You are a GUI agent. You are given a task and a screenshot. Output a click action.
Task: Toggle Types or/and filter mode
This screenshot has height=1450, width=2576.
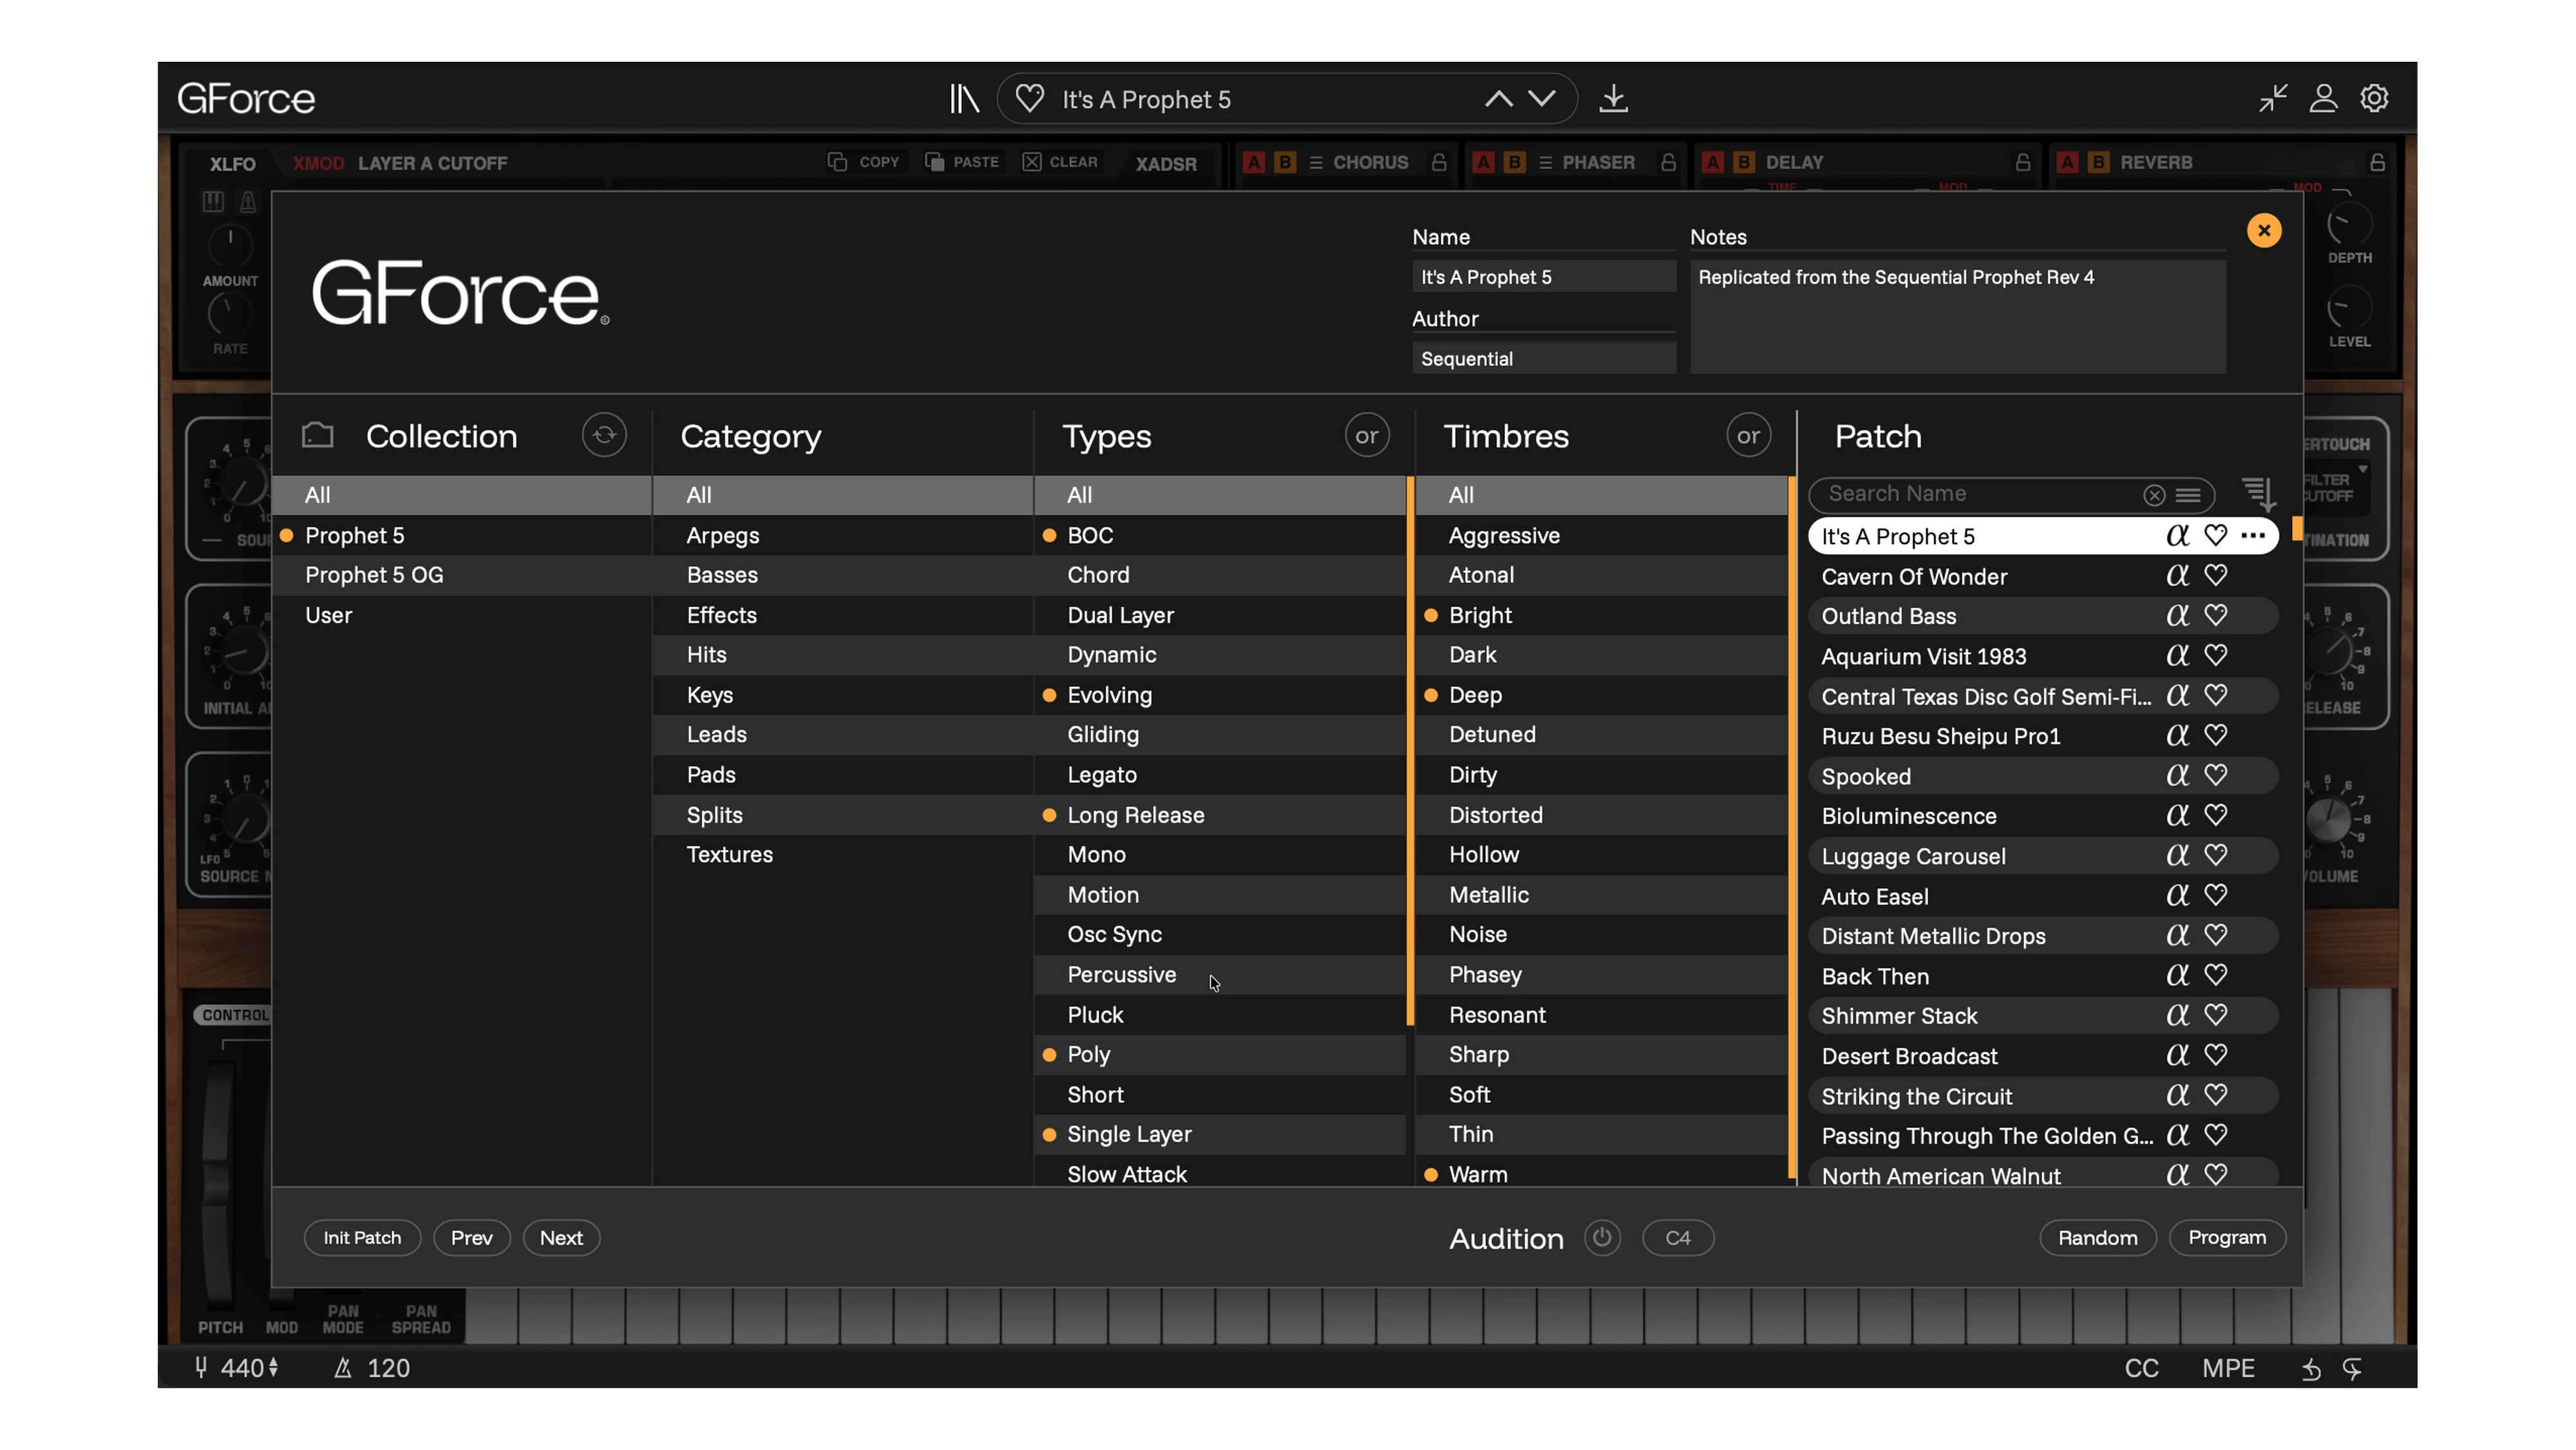tap(1367, 435)
